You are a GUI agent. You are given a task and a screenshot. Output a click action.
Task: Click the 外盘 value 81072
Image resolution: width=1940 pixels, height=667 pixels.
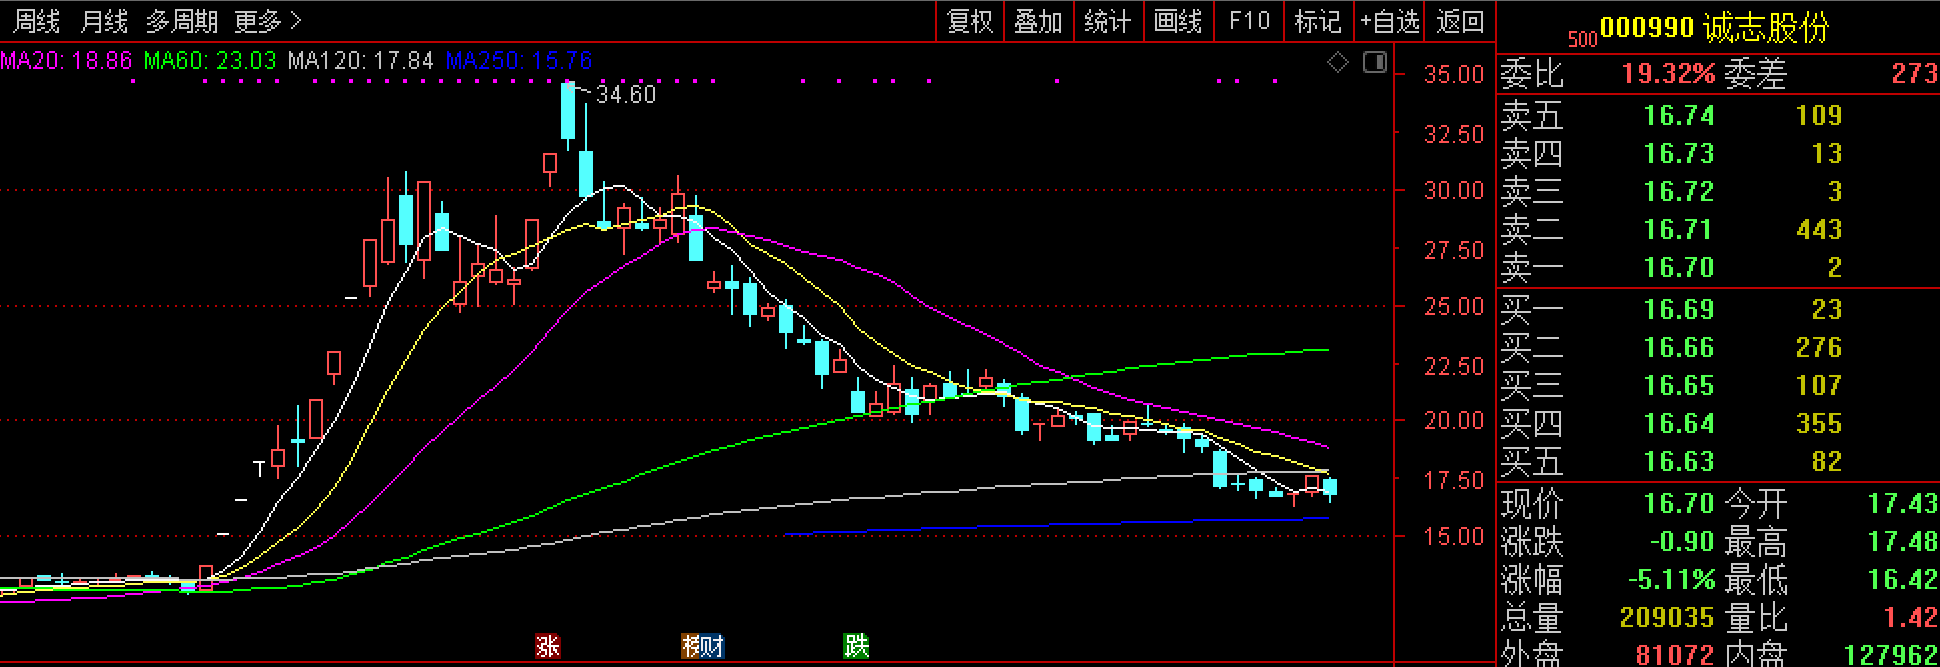1675,655
